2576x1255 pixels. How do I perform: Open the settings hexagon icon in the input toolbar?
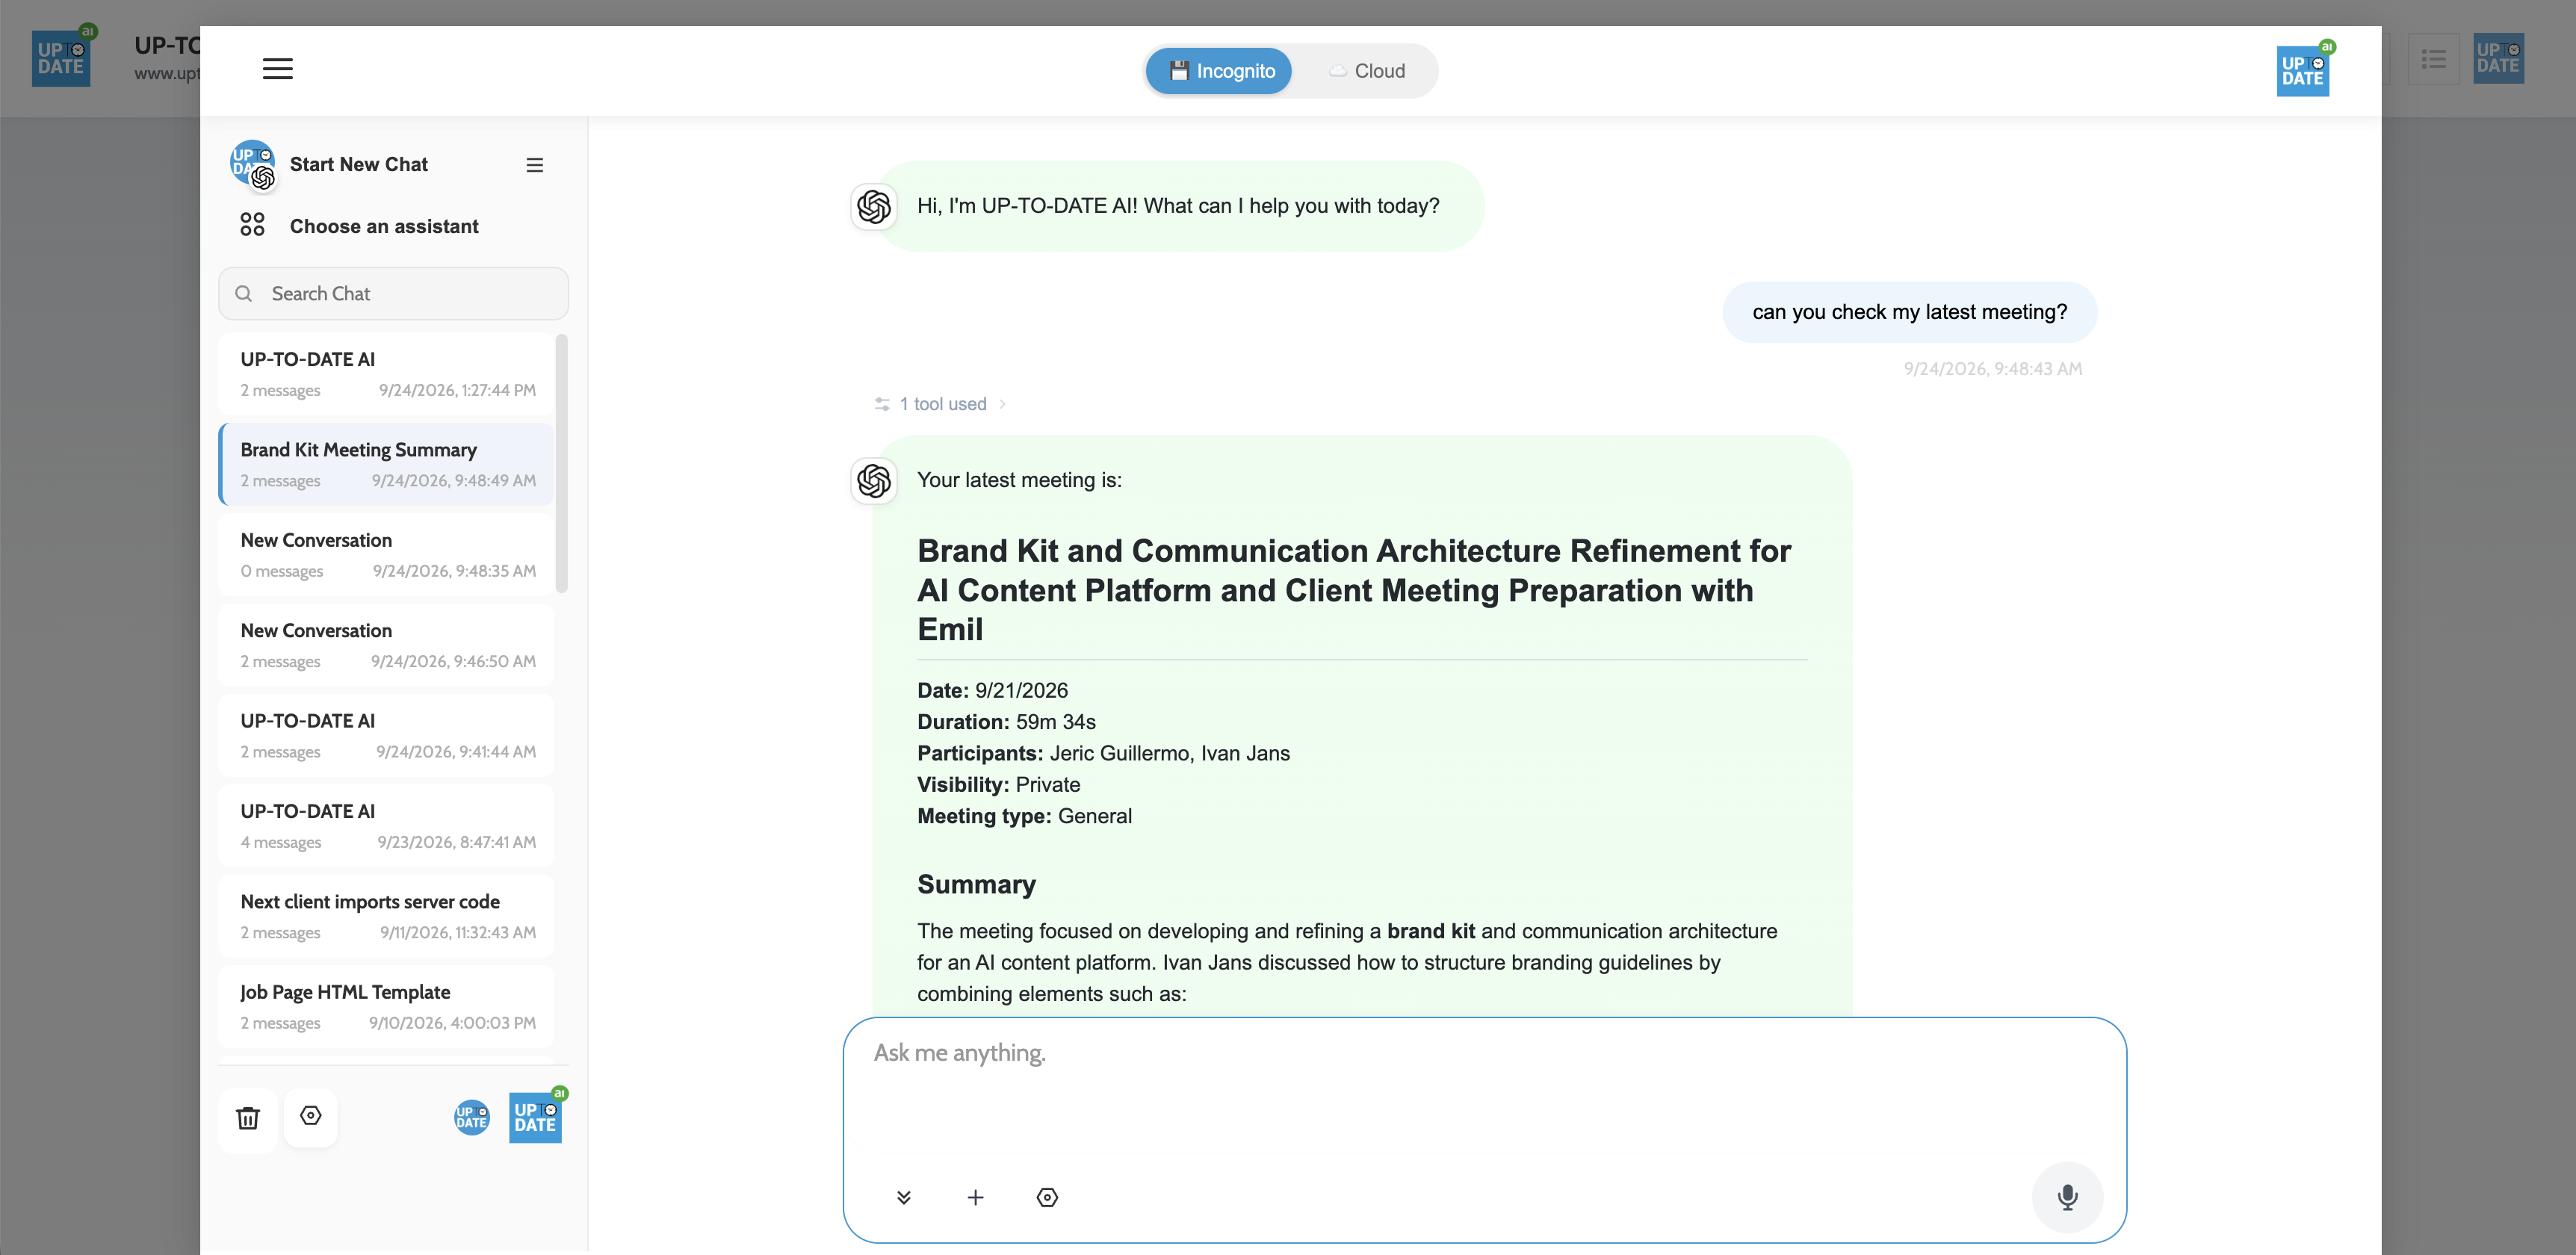pos(1047,1198)
